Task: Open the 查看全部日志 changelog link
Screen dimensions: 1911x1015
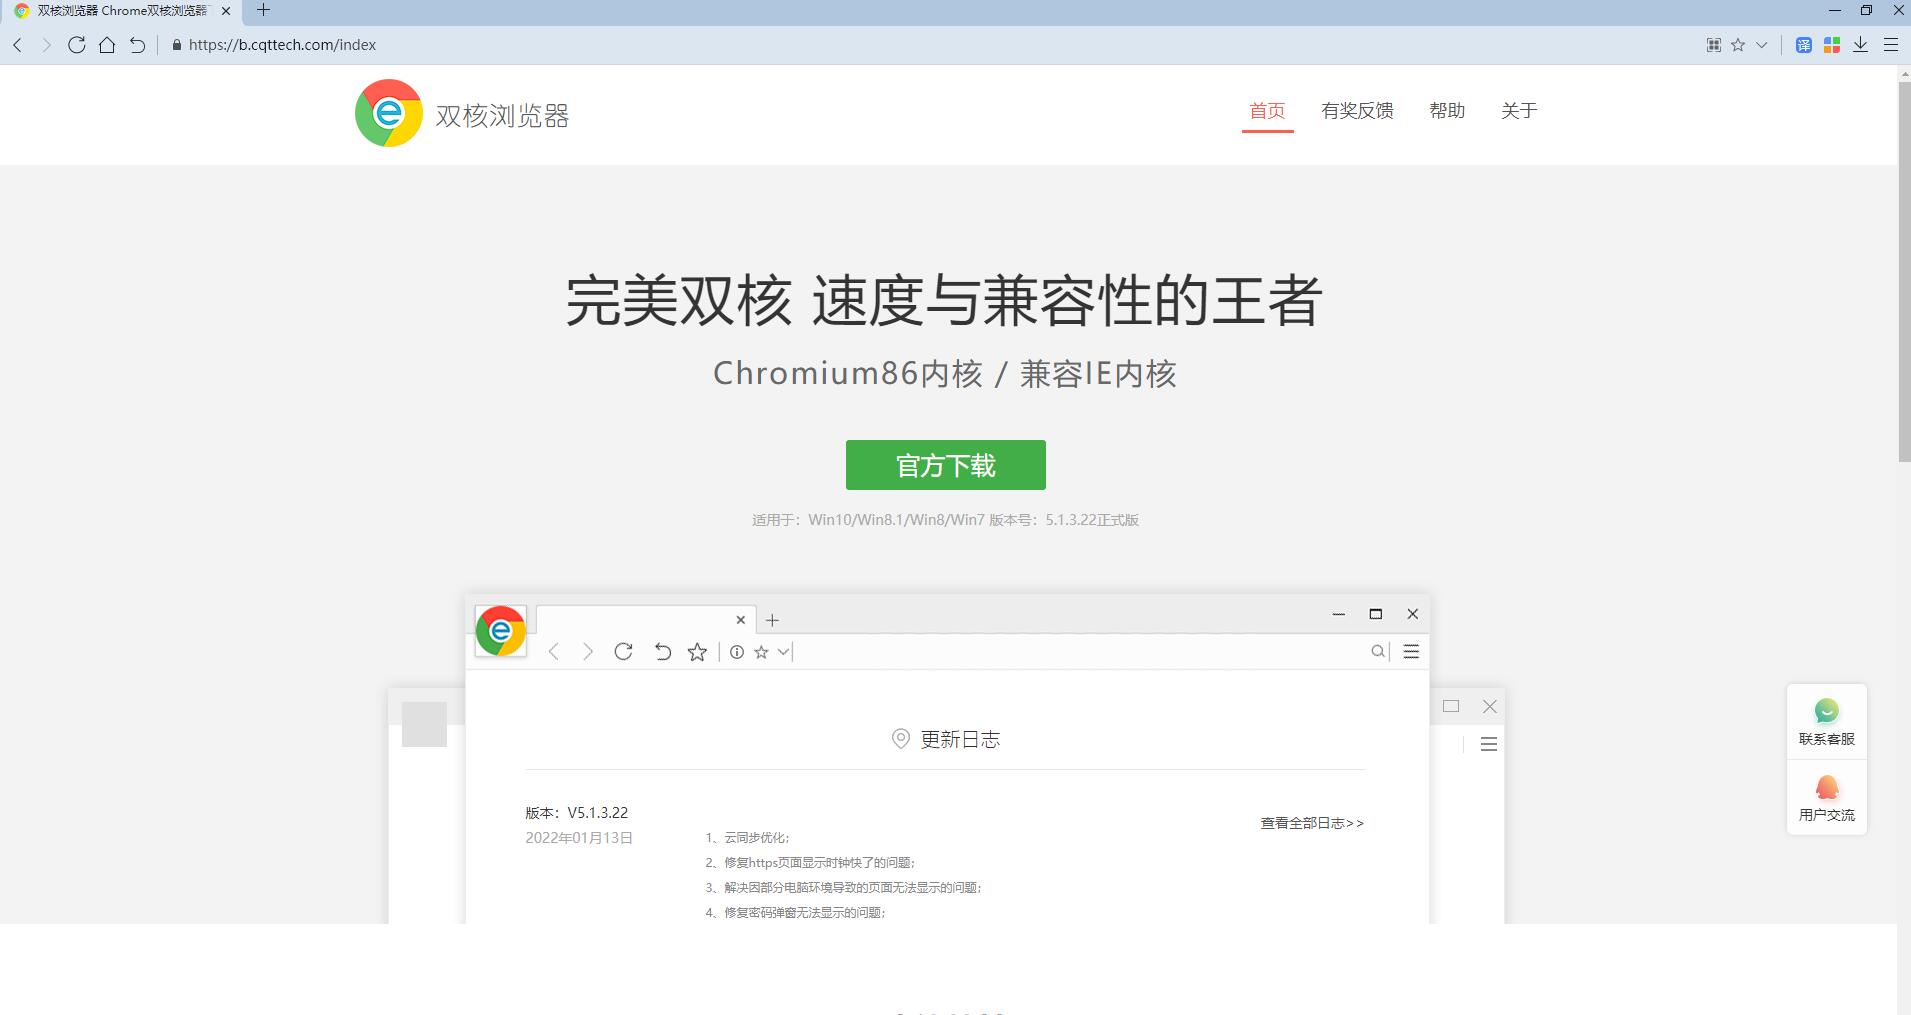Action: [1312, 823]
